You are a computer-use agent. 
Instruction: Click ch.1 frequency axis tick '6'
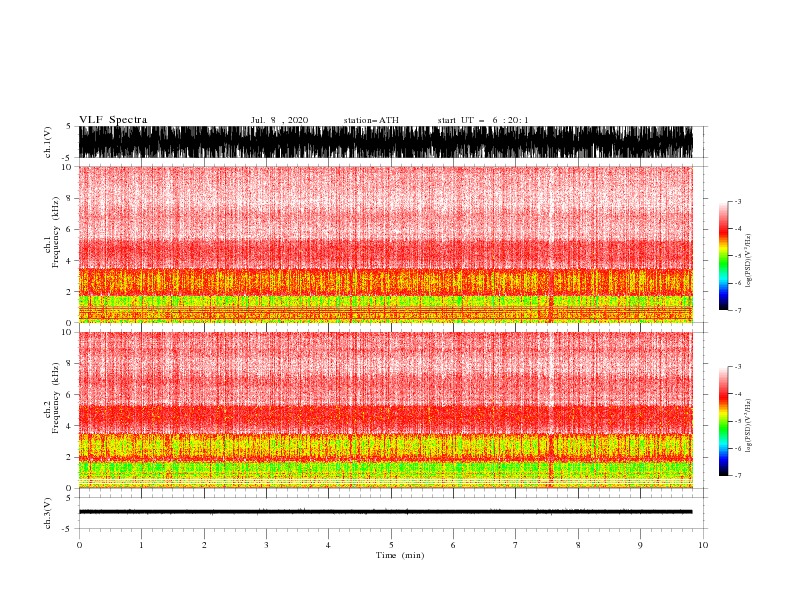[x=69, y=230]
